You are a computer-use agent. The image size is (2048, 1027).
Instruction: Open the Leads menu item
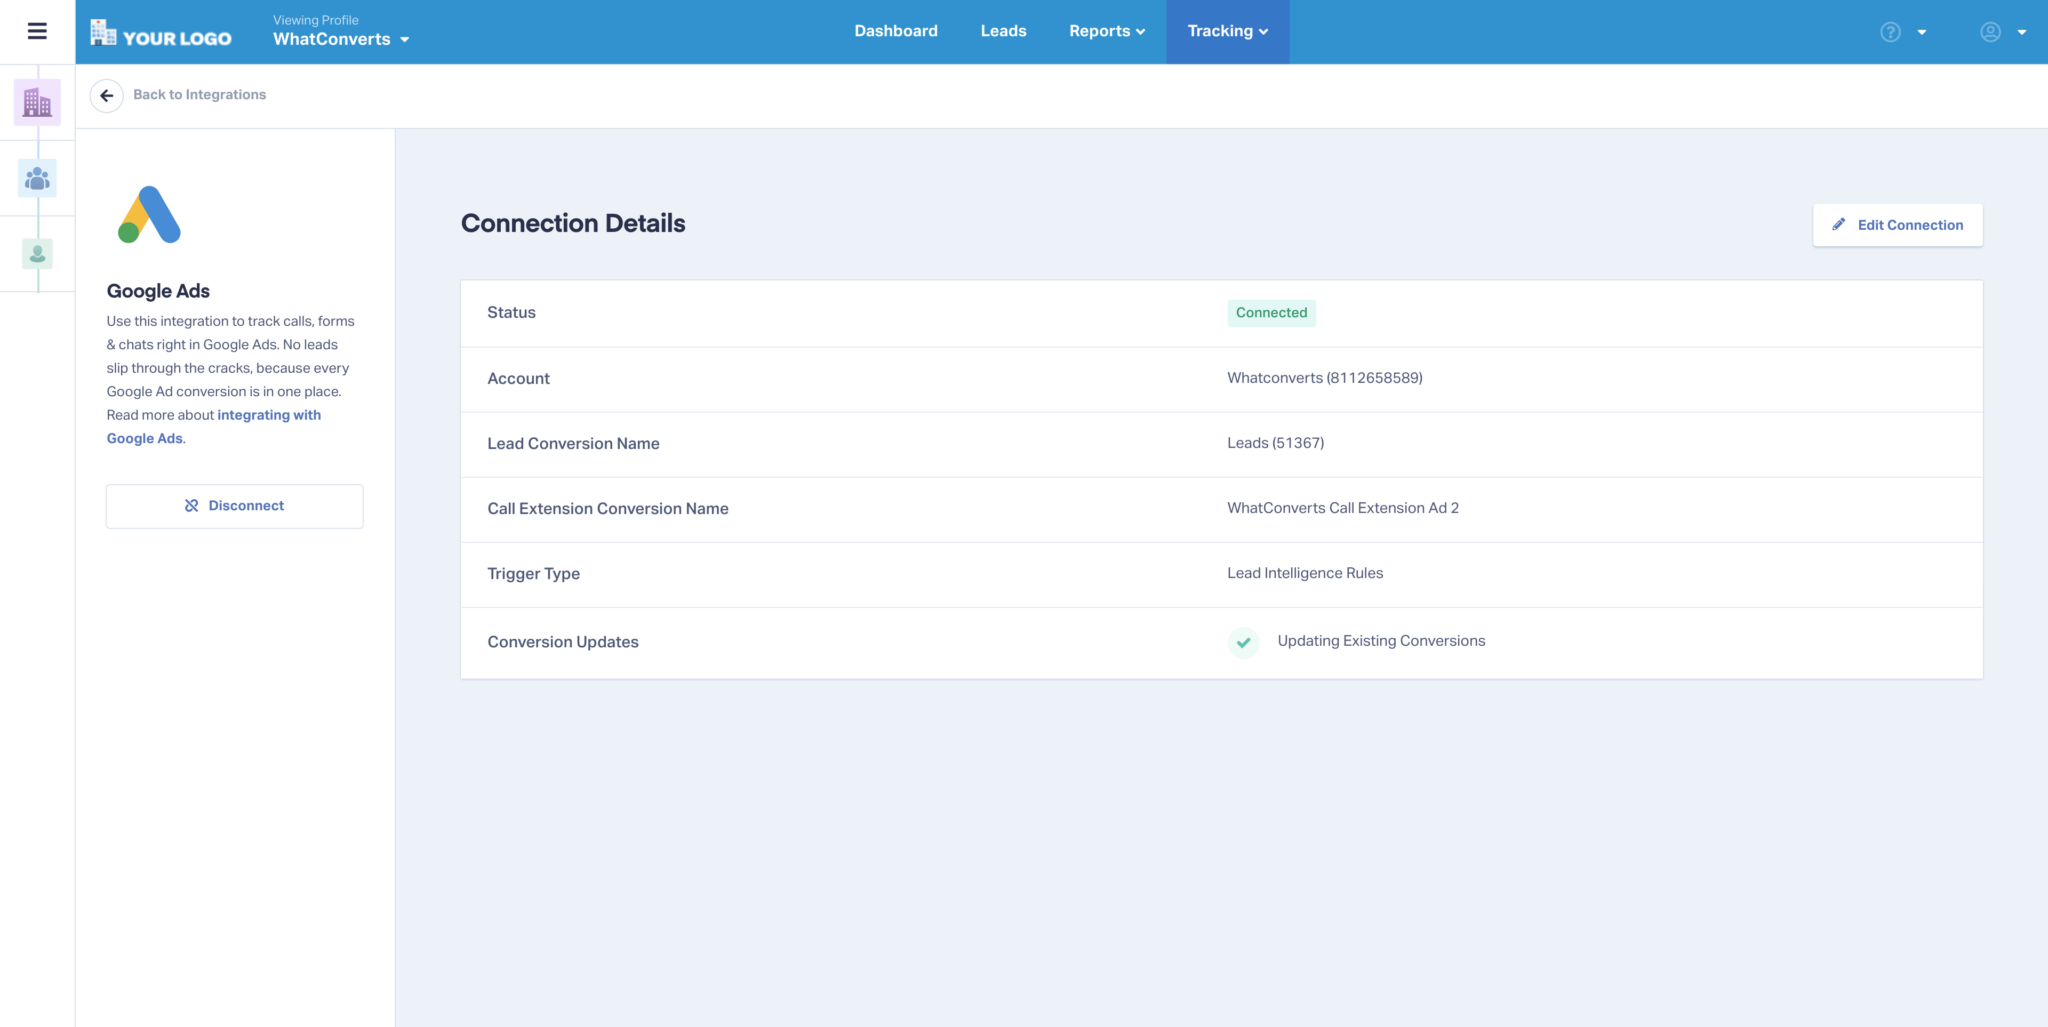tap(1003, 31)
